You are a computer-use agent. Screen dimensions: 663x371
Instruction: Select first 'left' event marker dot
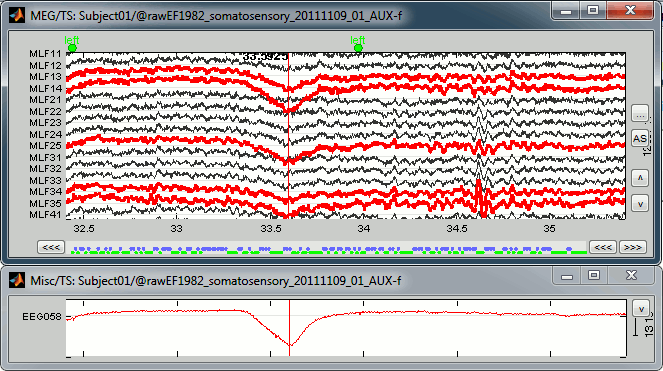72,48
